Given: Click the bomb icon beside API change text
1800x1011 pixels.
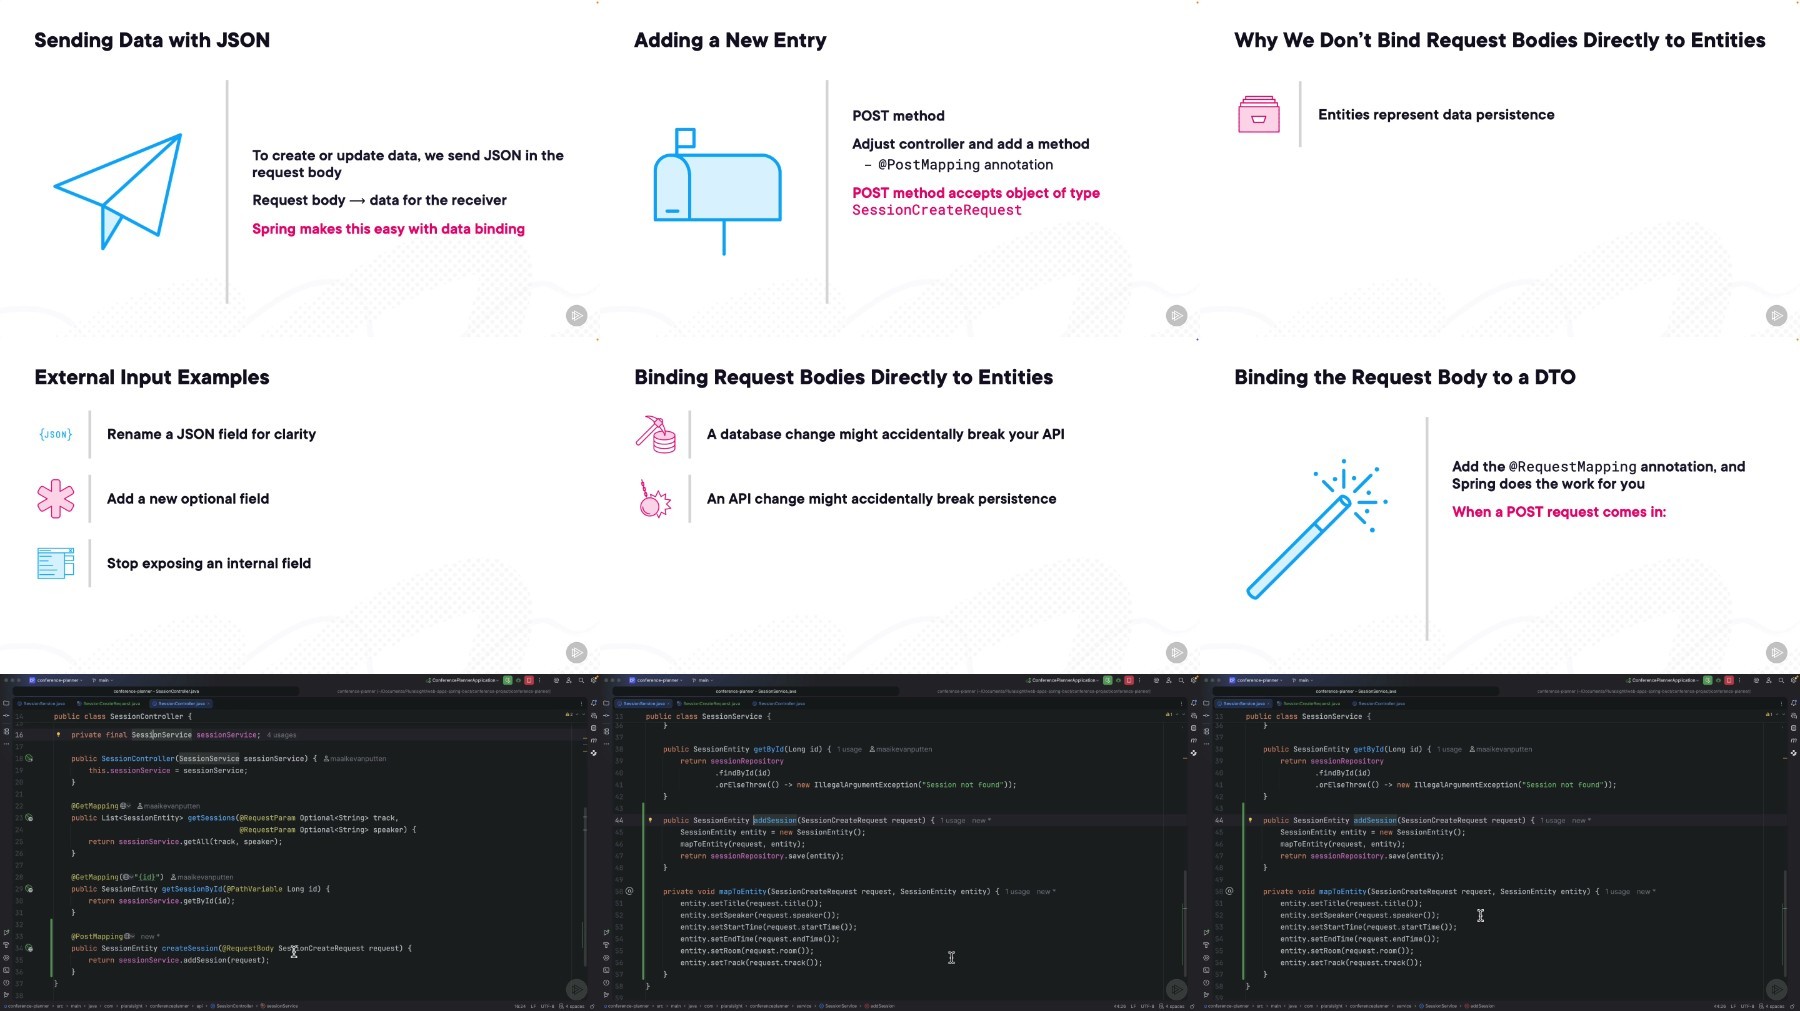Looking at the screenshot, I should 655,499.
